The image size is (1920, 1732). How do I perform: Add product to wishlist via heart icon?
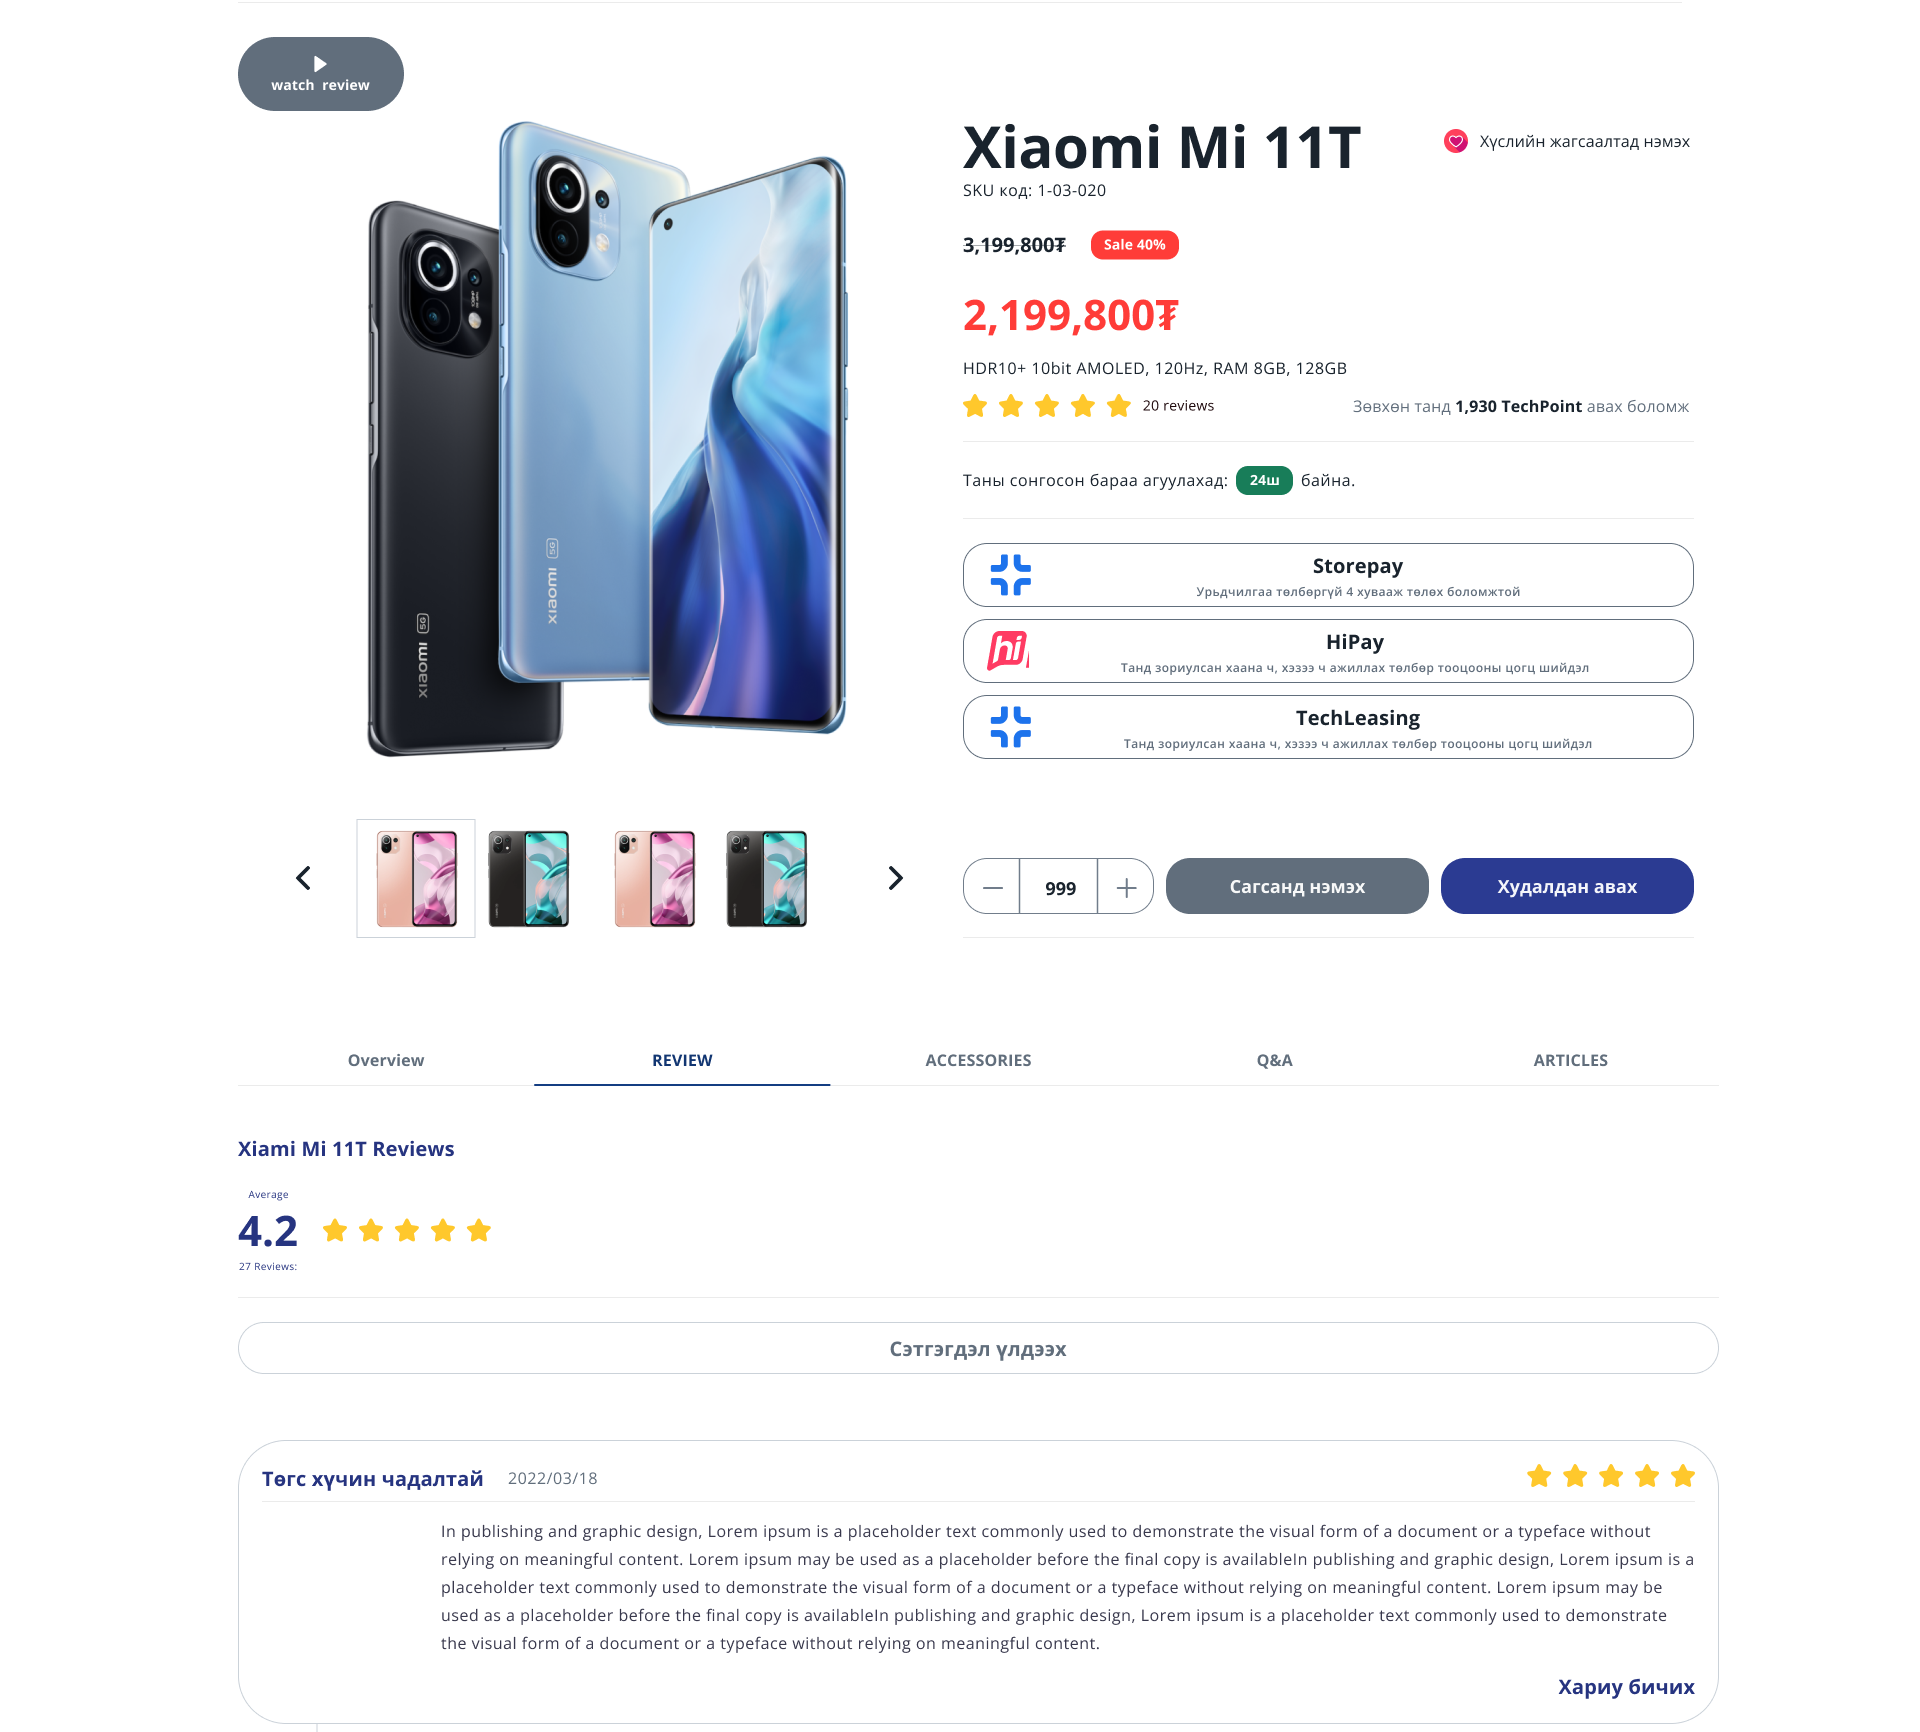point(1455,142)
